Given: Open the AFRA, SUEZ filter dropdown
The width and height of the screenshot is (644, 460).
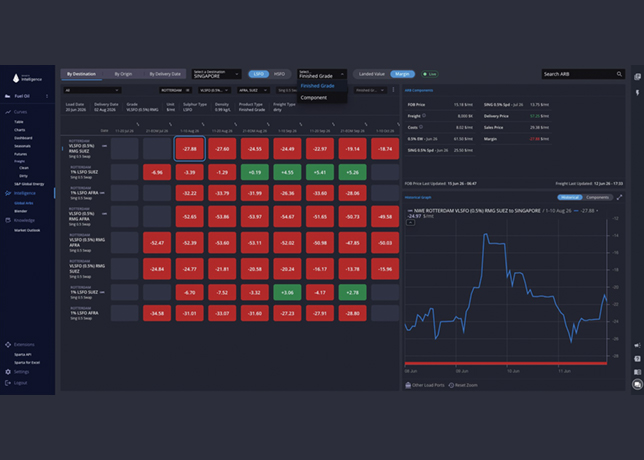Looking at the screenshot, I should 253,90.
